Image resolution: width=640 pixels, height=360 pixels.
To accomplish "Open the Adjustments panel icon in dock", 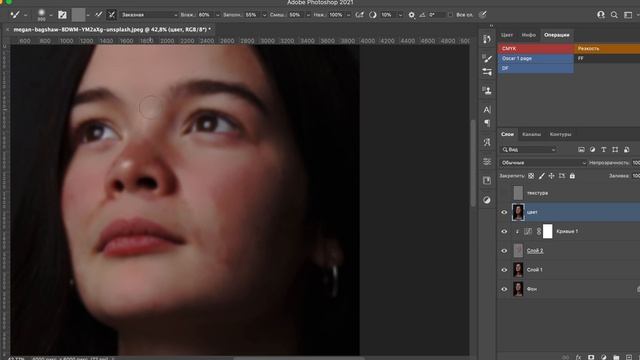I will click(487, 200).
